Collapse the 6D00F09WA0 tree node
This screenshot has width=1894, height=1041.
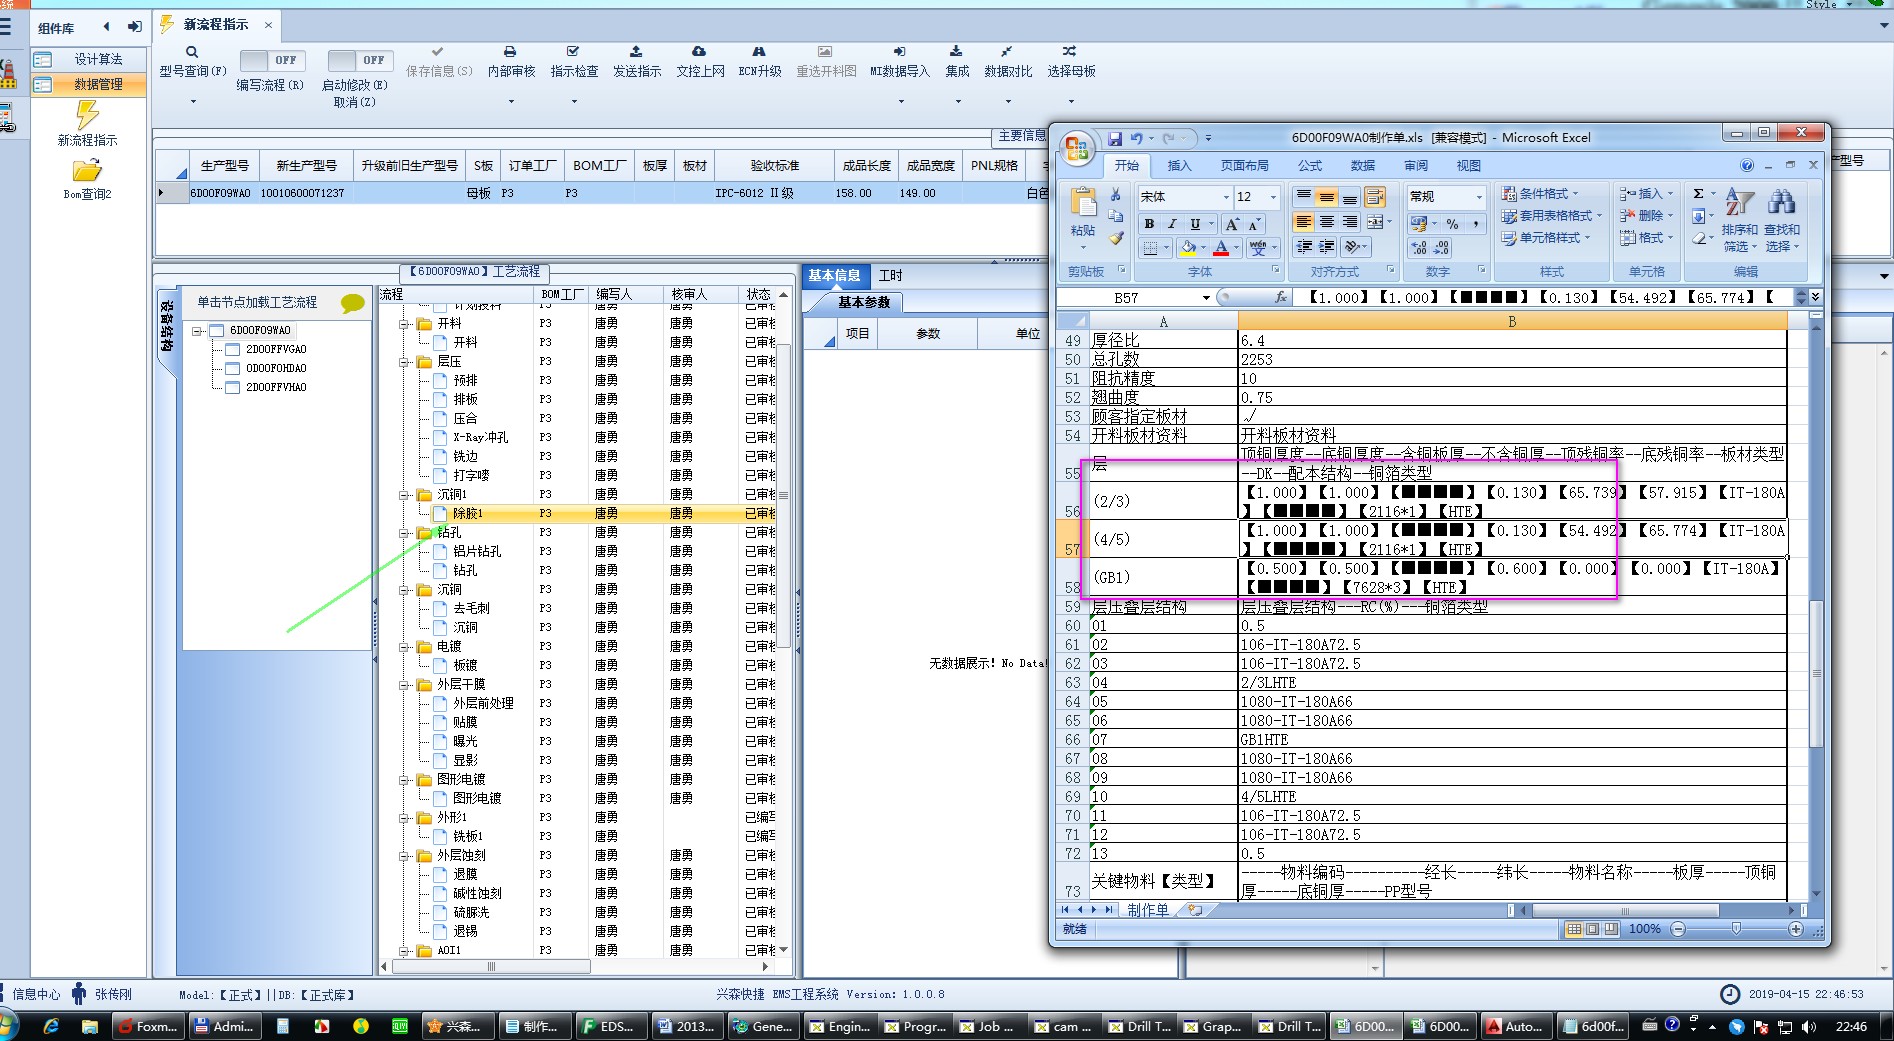click(198, 331)
